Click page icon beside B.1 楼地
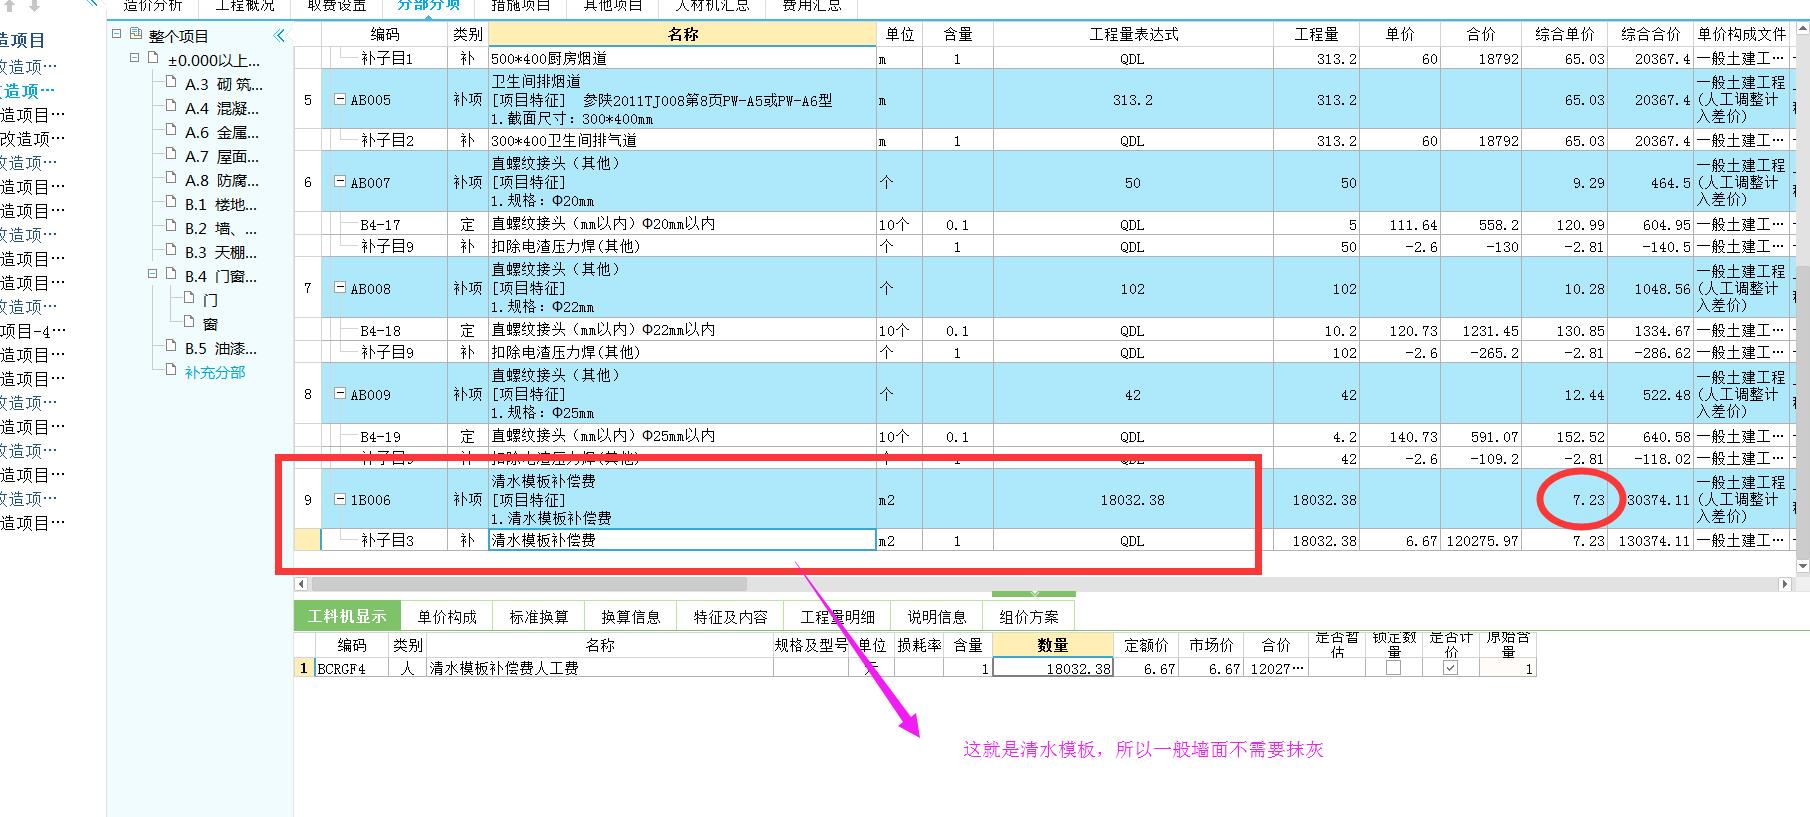 171,203
